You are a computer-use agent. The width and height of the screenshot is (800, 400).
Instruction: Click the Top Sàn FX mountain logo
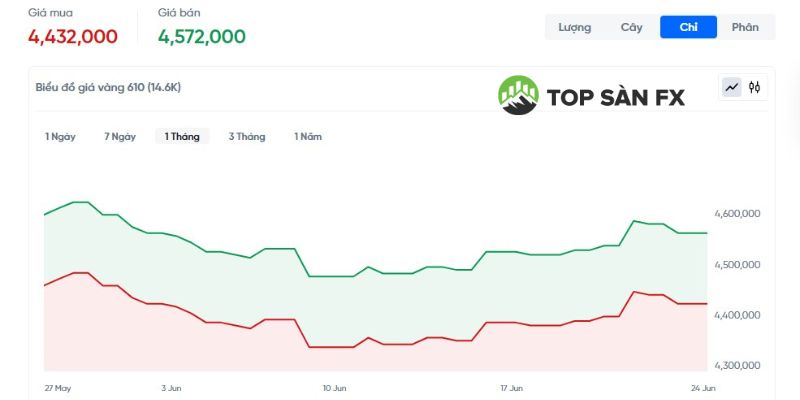(x=518, y=95)
